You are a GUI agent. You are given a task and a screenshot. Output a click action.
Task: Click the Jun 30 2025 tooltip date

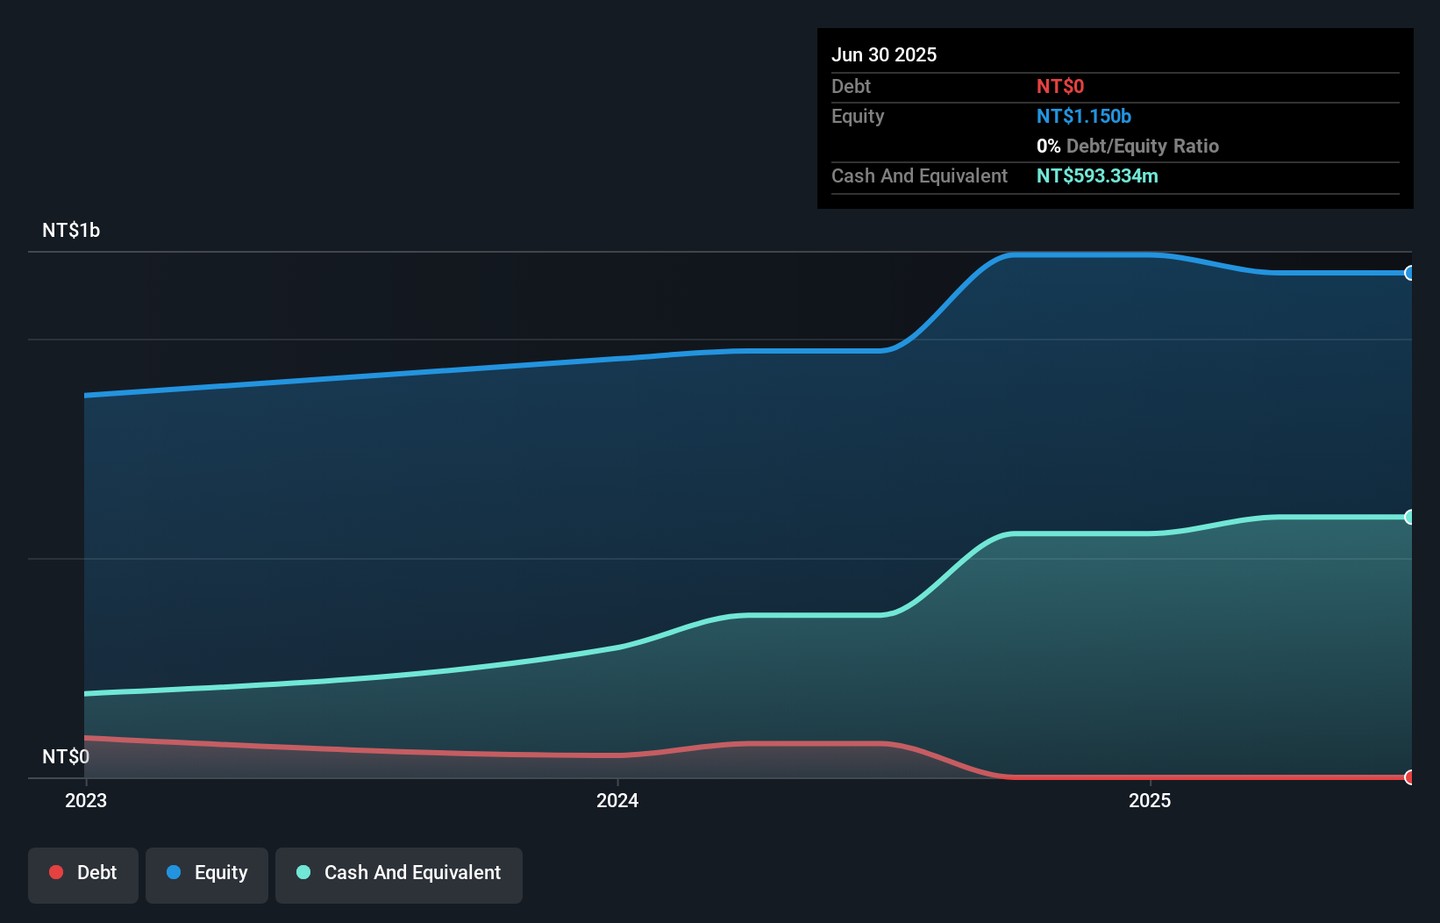pos(884,55)
